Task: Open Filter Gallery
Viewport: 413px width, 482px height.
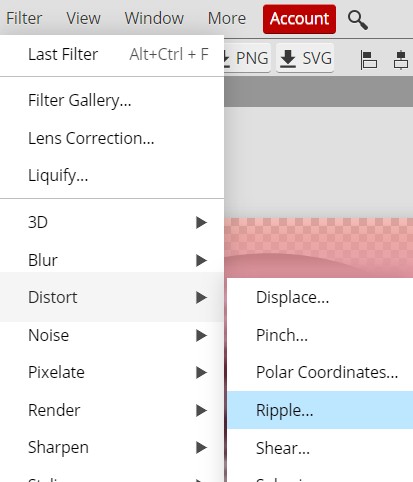Action: pos(112,100)
